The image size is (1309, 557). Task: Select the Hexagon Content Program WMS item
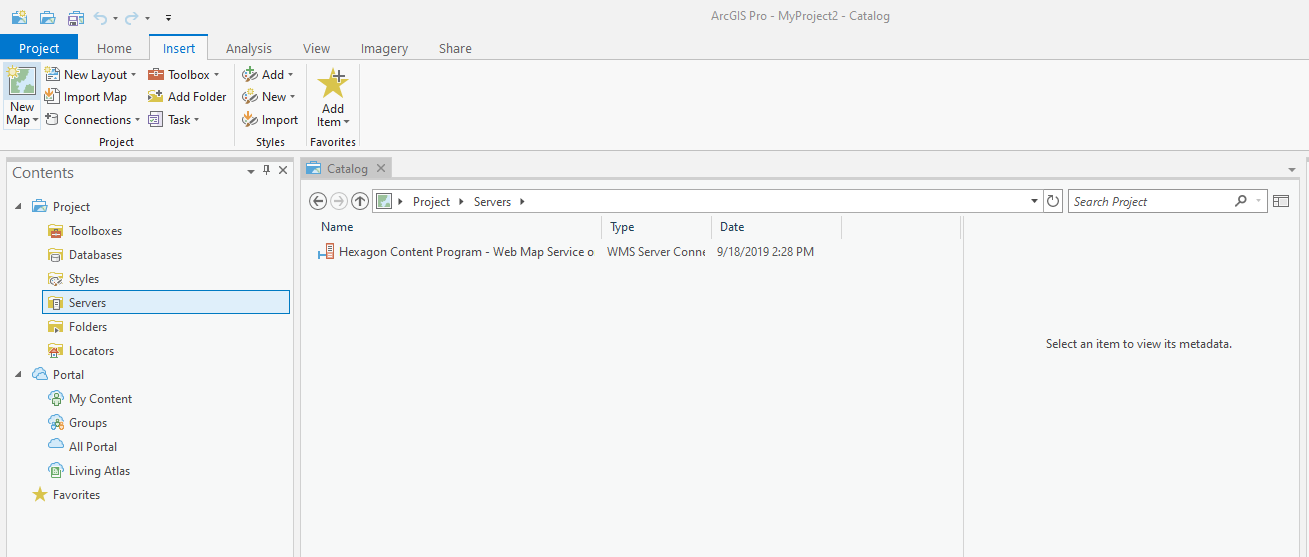pos(466,252)
